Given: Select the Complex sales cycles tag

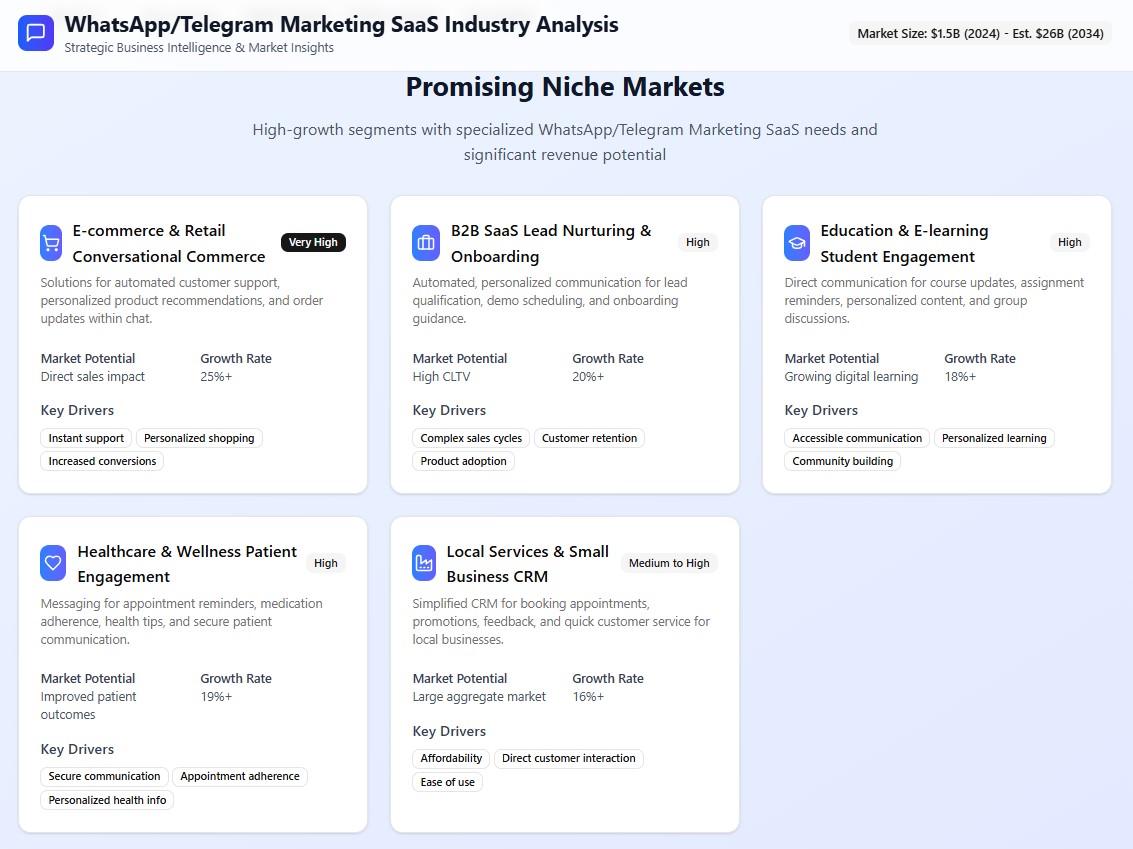Looking at the screenshot, I should point(471,438).
